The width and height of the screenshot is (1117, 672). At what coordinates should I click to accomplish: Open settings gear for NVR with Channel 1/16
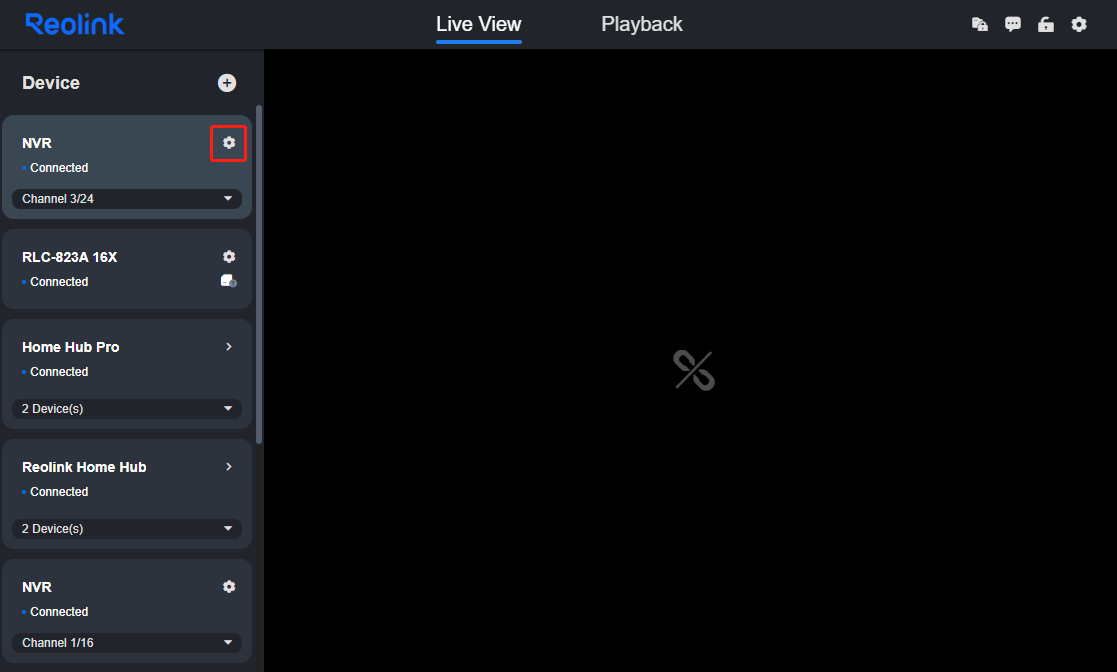pyautogui.click(x=229, y=586)
